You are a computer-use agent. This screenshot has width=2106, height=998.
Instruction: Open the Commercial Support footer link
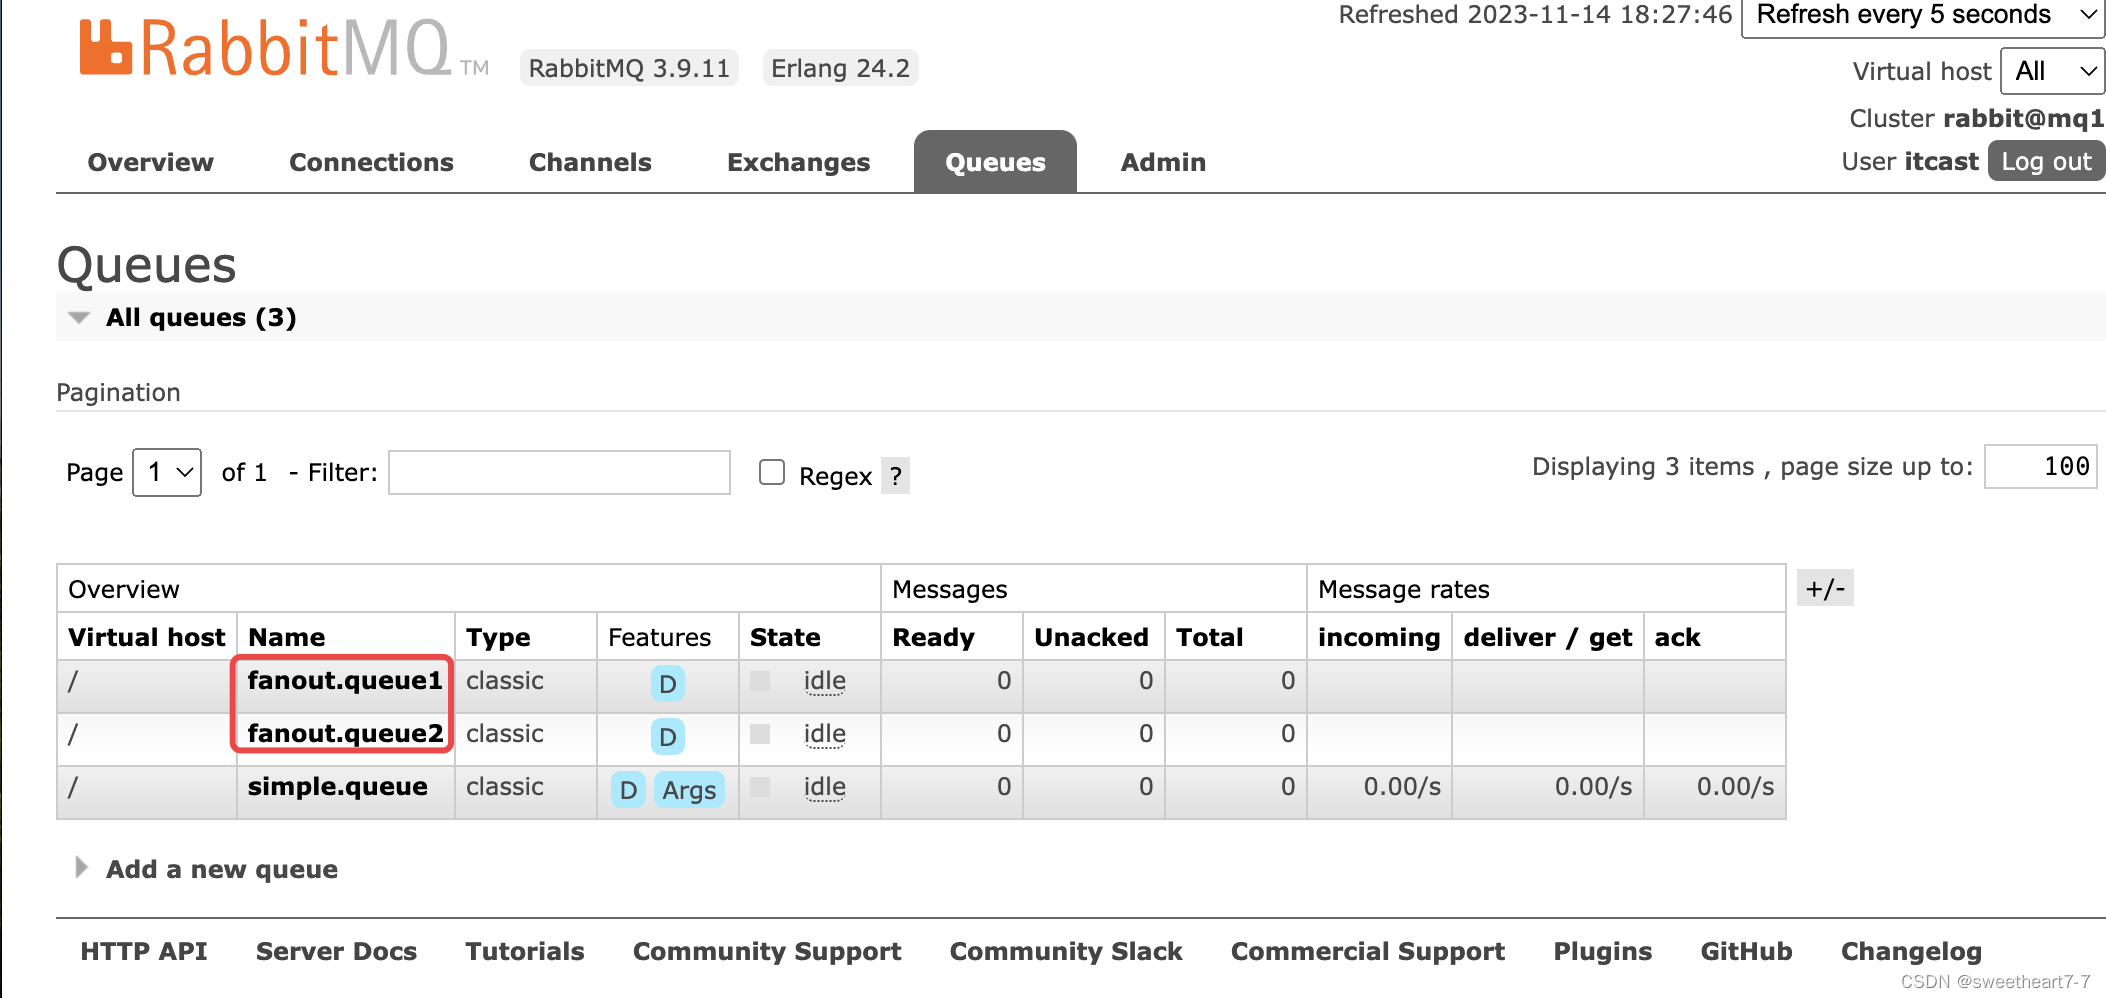click(x=1368, y=951)
